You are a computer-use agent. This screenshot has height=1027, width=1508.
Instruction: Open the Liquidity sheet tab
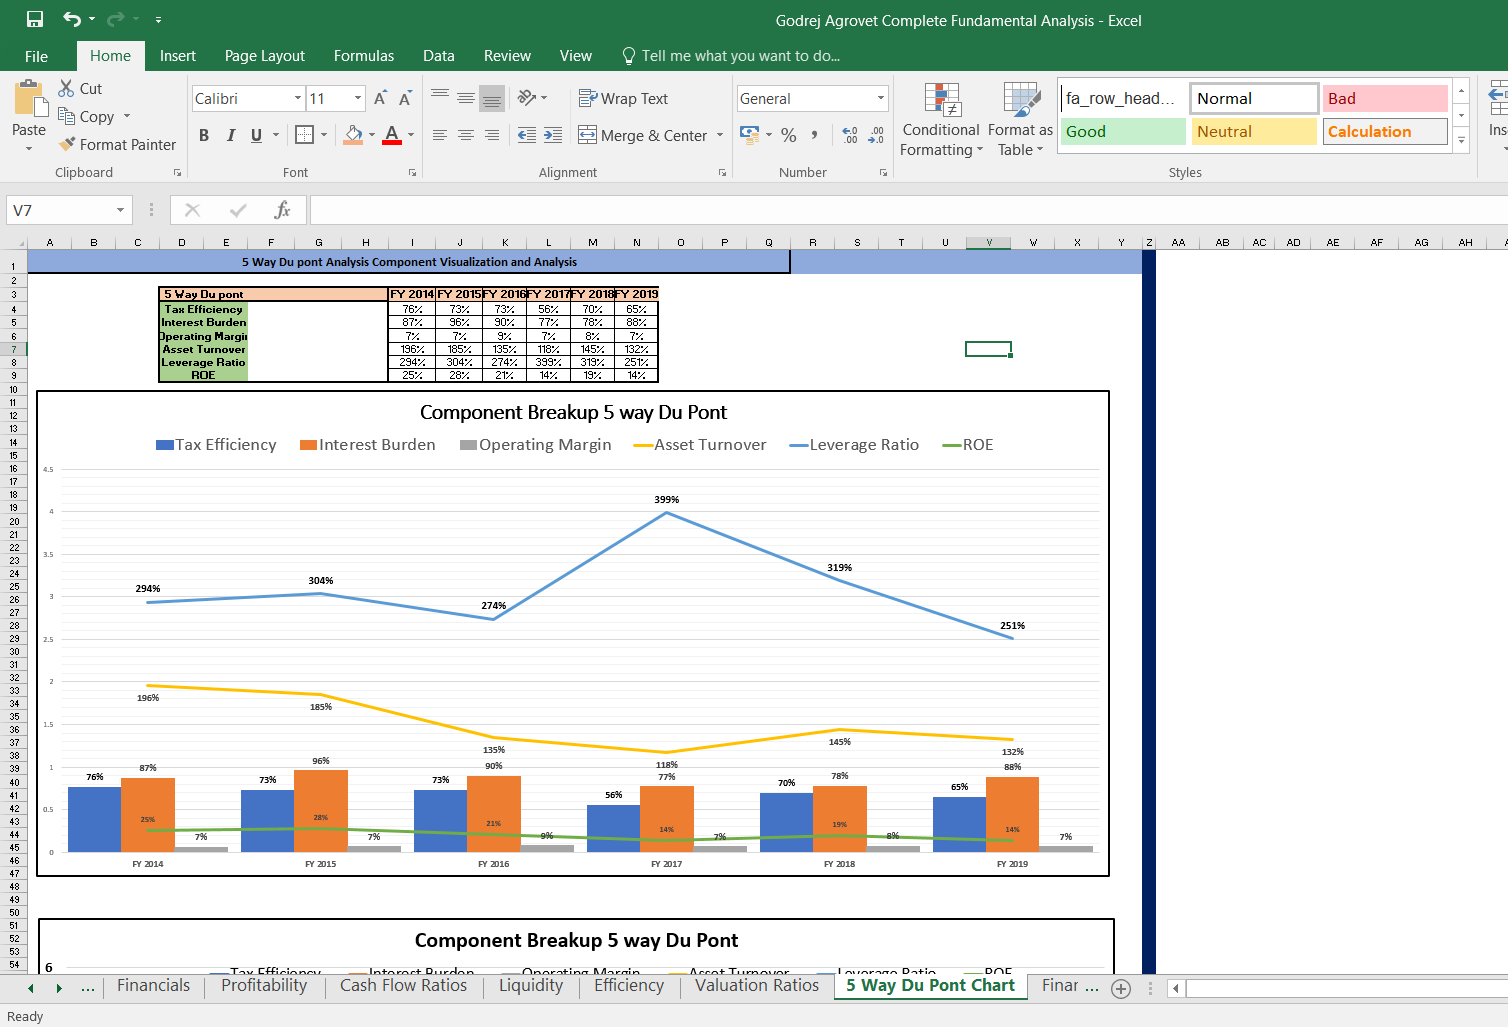point(531,985)
